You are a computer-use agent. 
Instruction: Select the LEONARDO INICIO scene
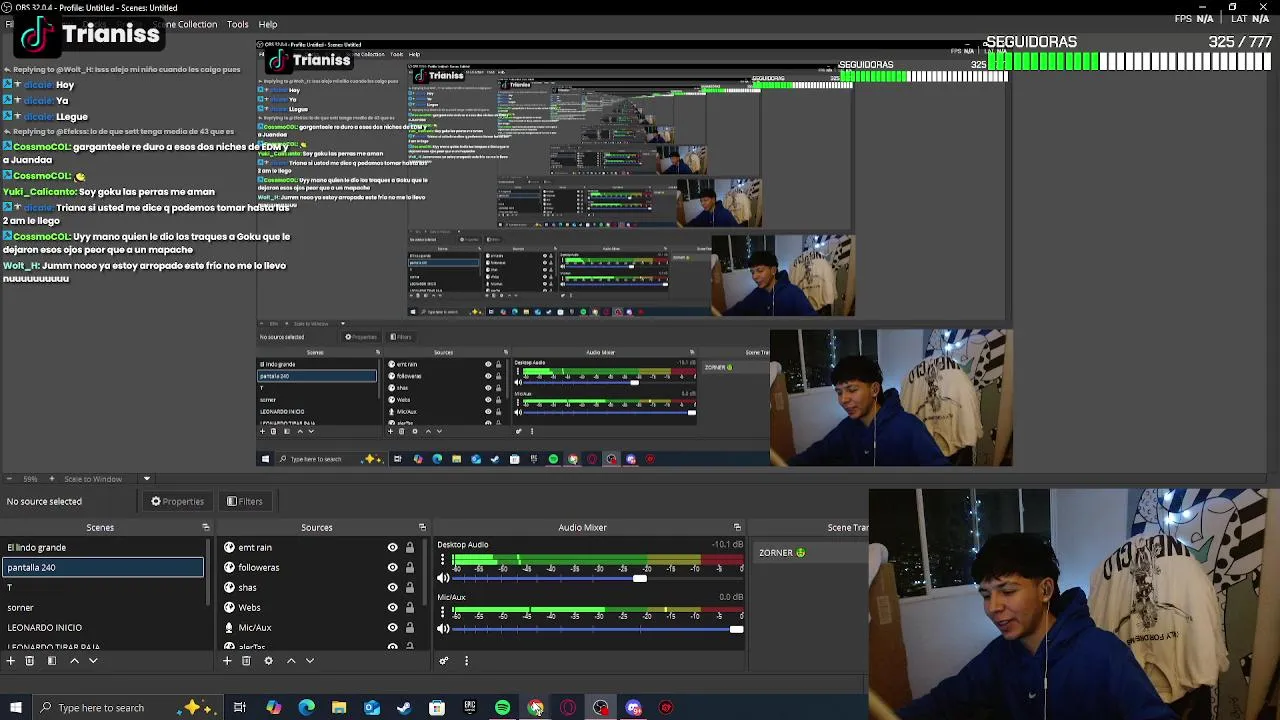point(102,627)
